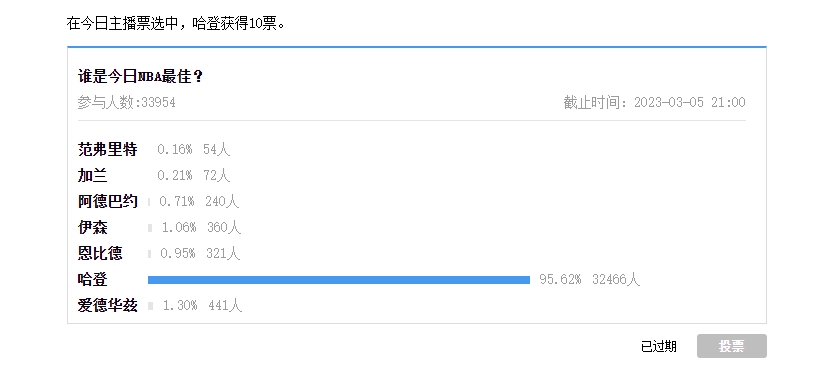Select the 加兰 poll option
The image size is (823, 376).
point(93,175)
